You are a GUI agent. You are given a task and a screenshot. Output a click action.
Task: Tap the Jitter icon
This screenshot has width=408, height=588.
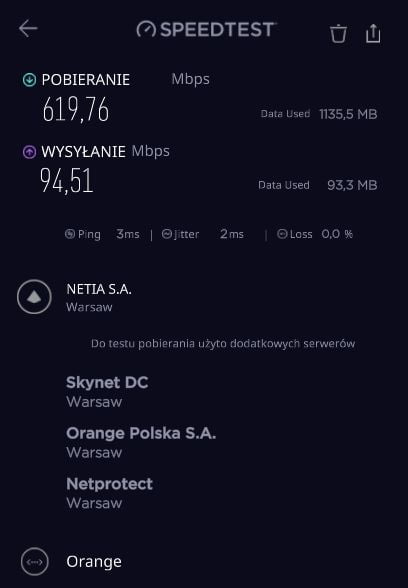pos(167,234)
